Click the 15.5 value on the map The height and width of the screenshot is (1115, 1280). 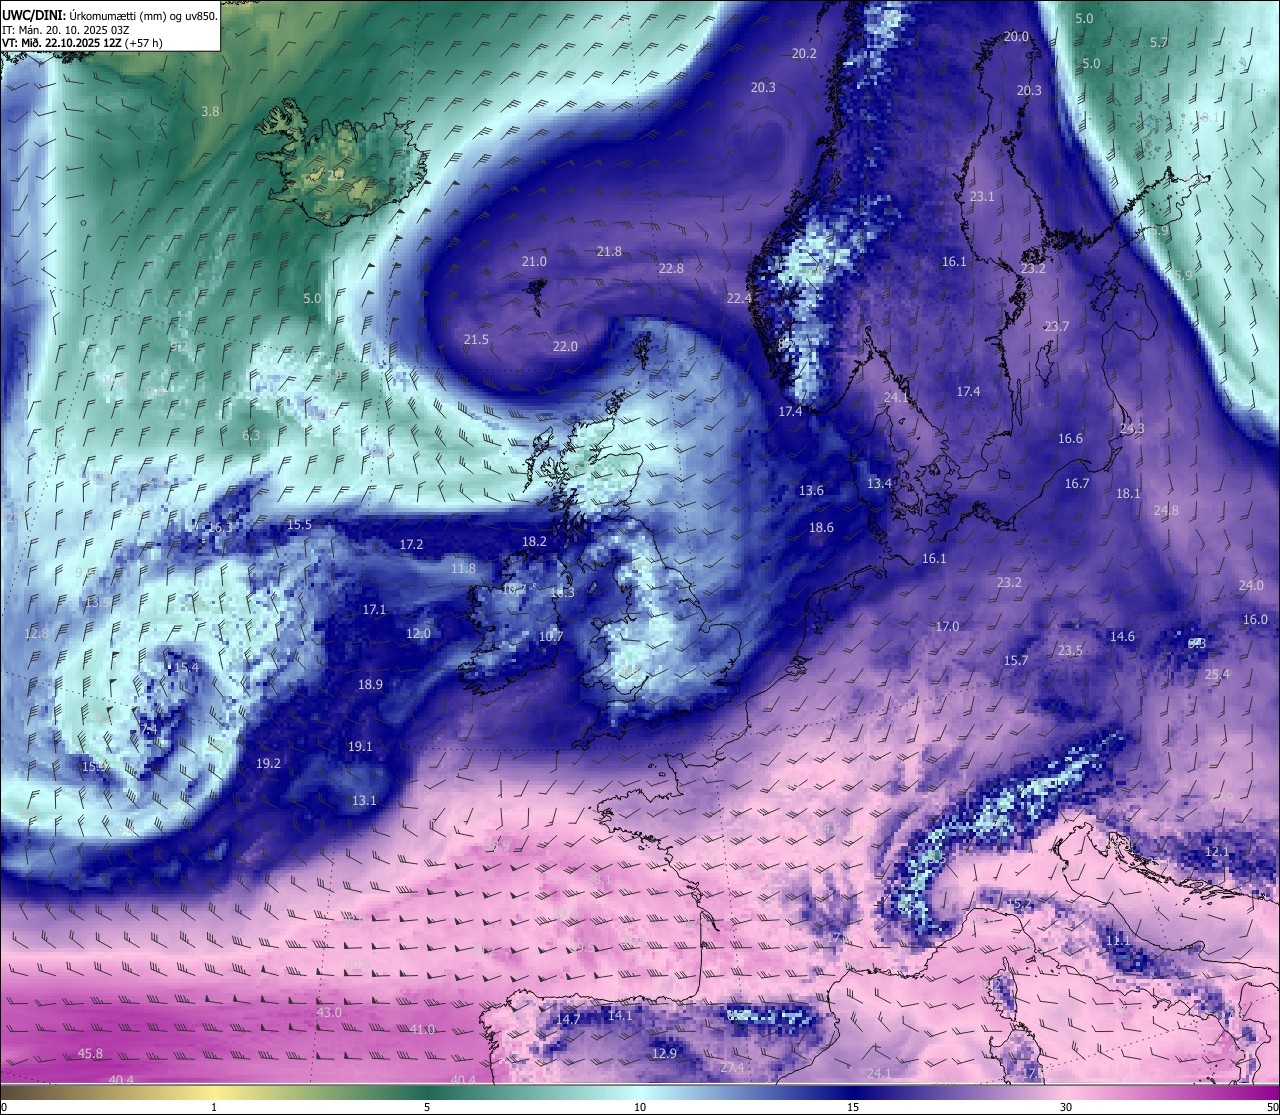[299, 525]
